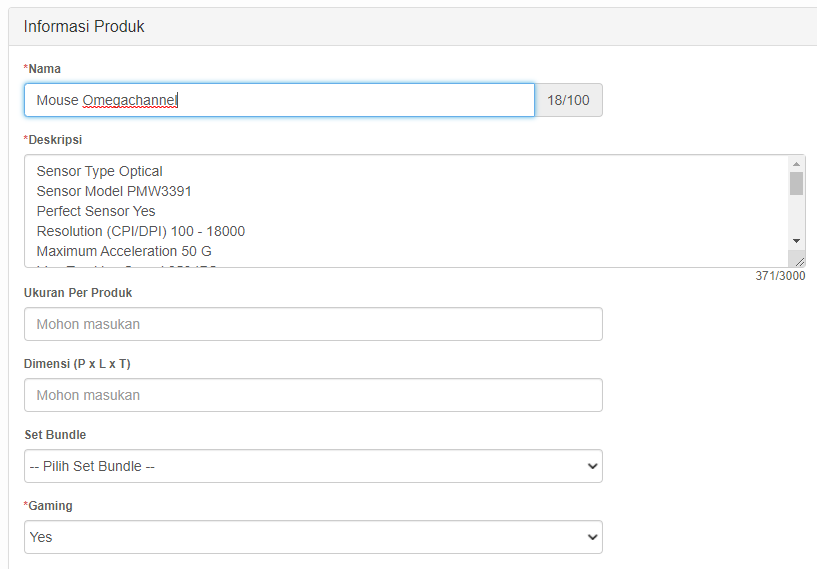Click the Ukuran Per Produk label
This screenshot has width=817, height=569.
[78, 293]
